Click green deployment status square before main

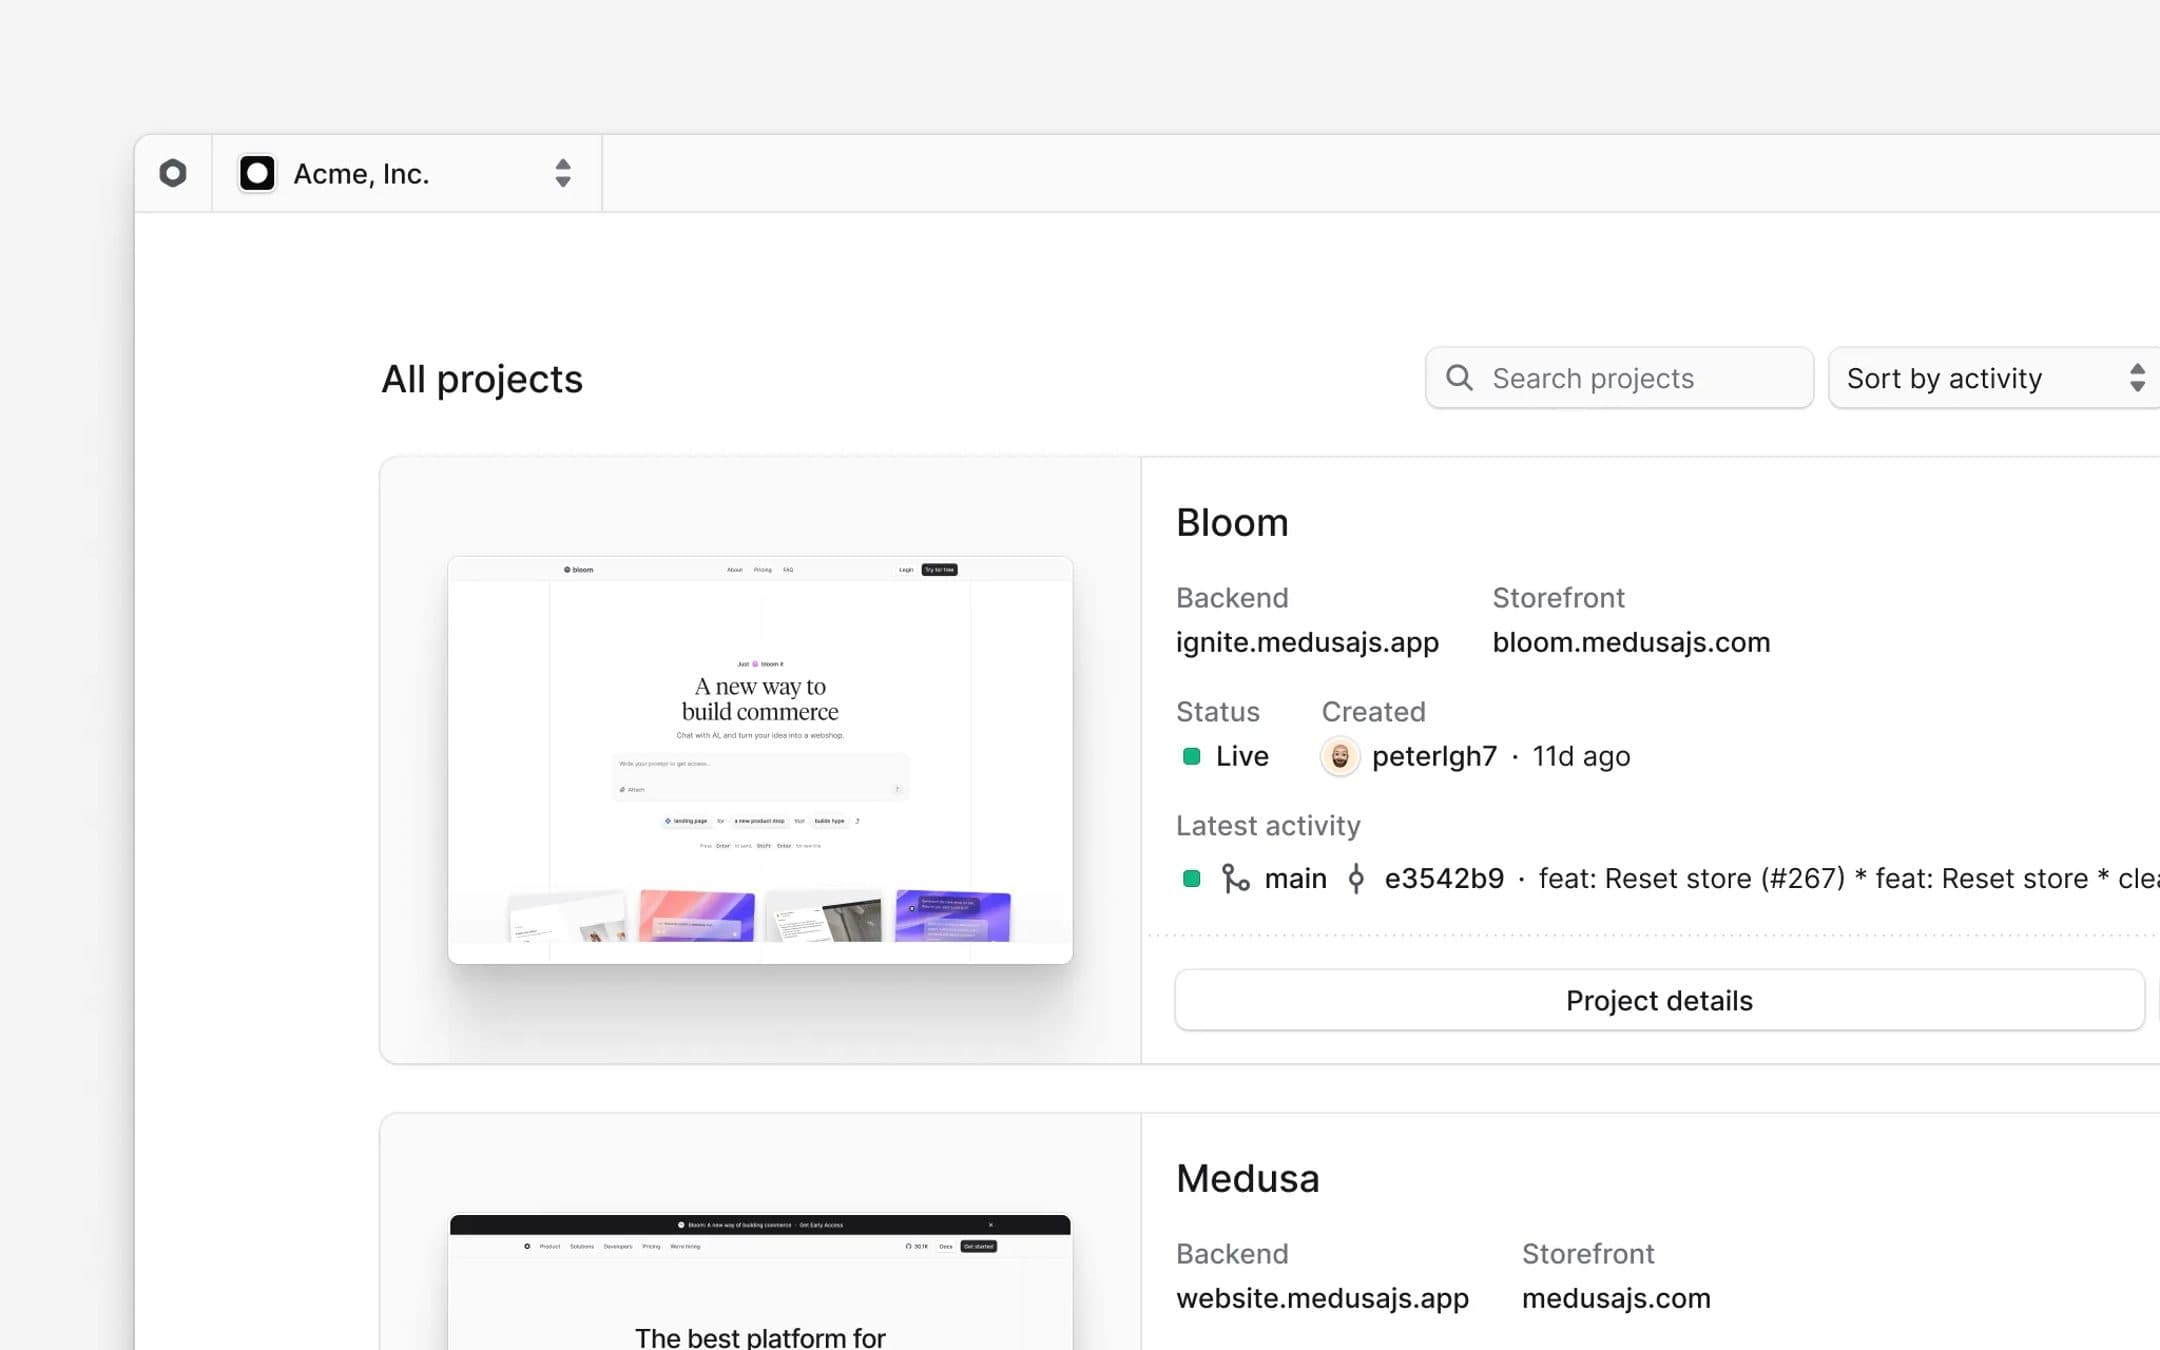pyautogui.click(x=1191, y=878)
